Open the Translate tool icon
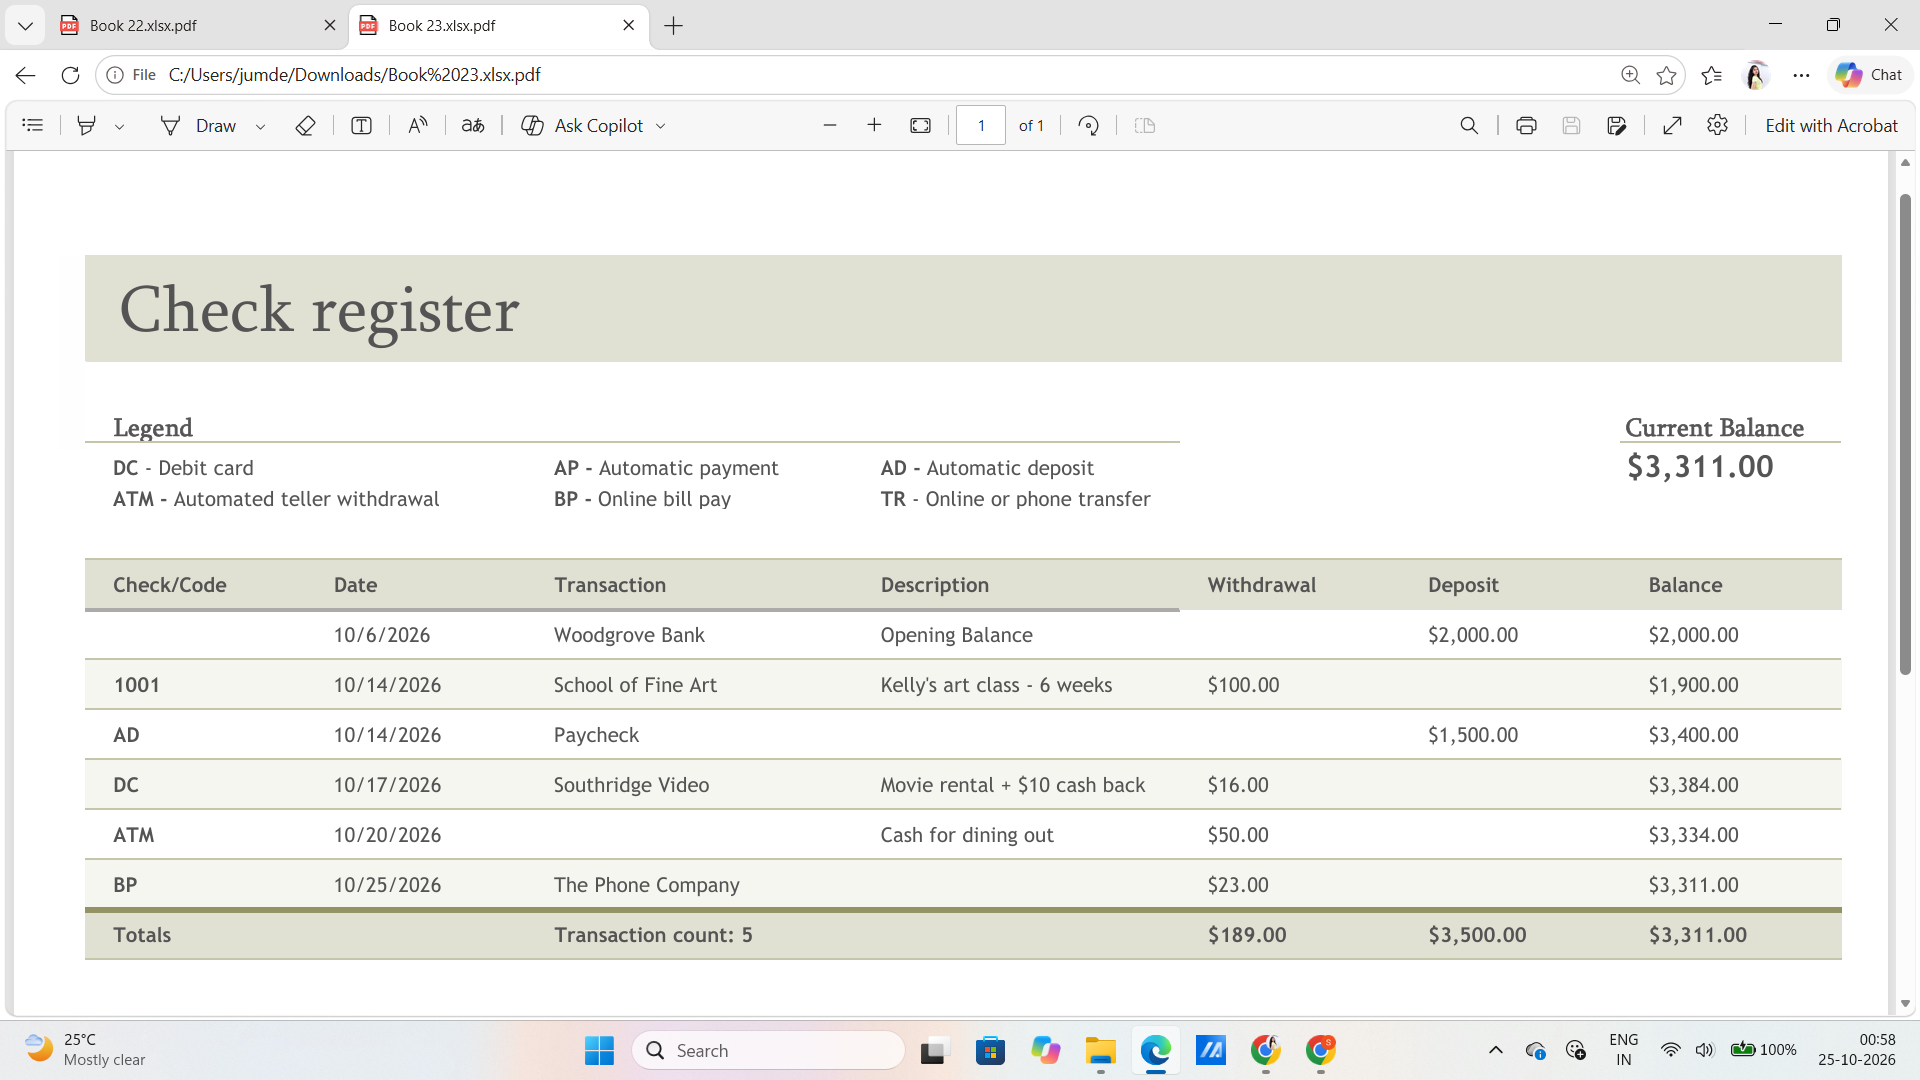1920x1080 pixels. 473,125
